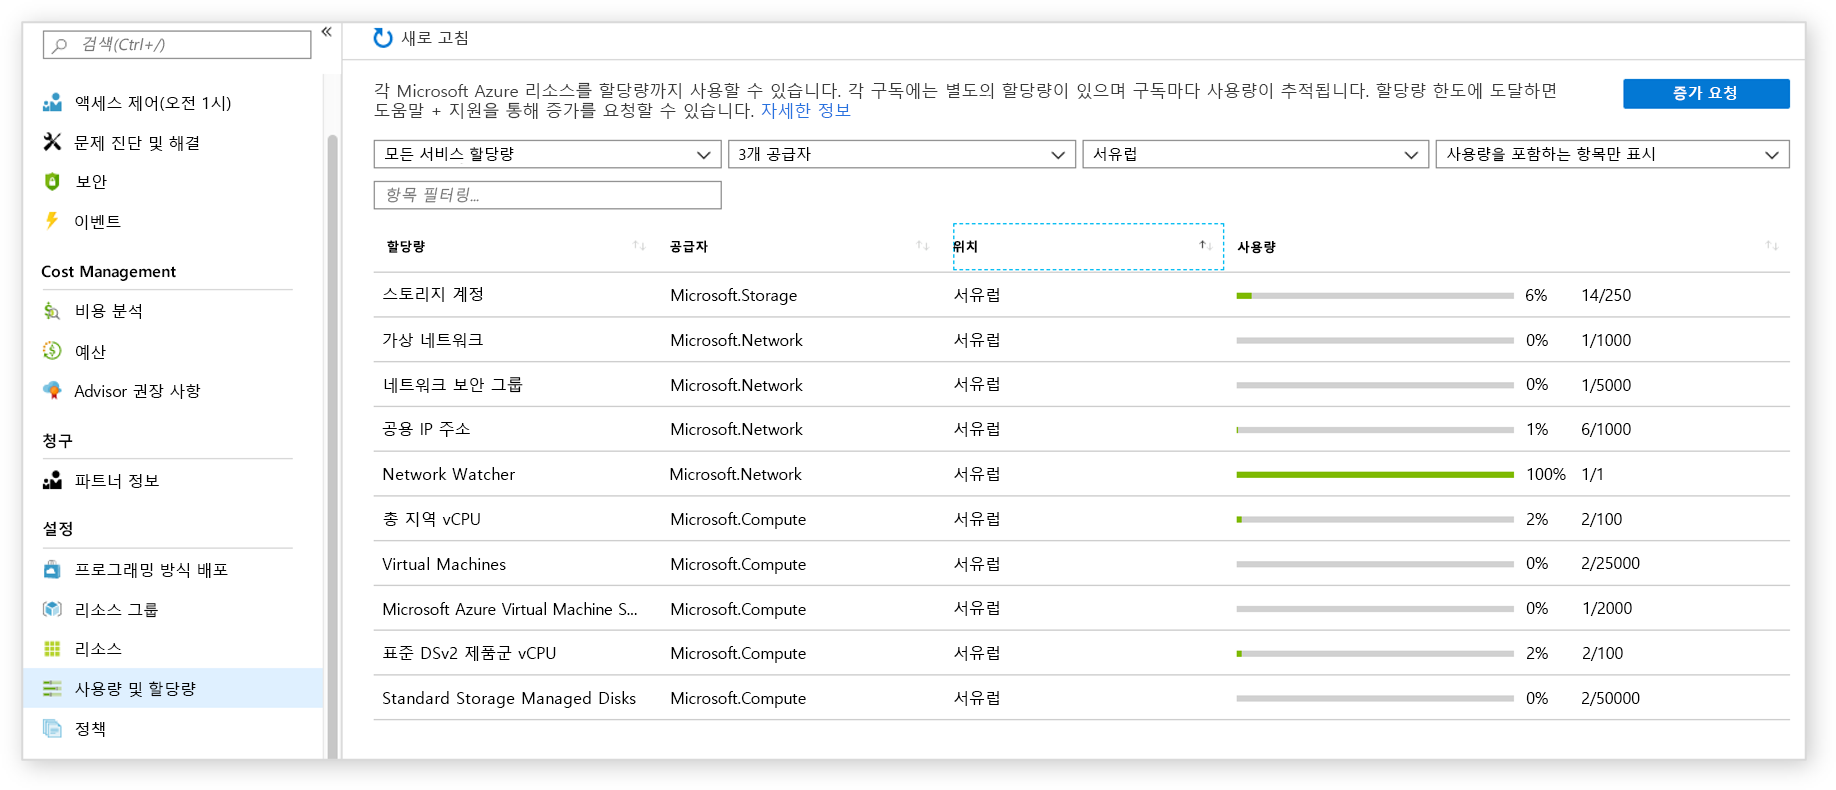Open Advisor 권장 사항 menu item
Viewport: 1836px width, 790px height.
click(137, 391)
